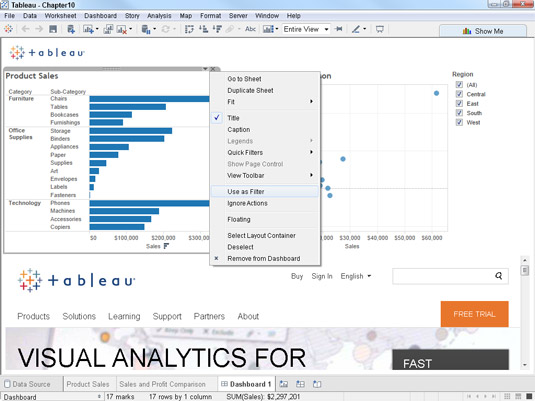Click the new worksheet chart-plus icon

tap(88, 29)
